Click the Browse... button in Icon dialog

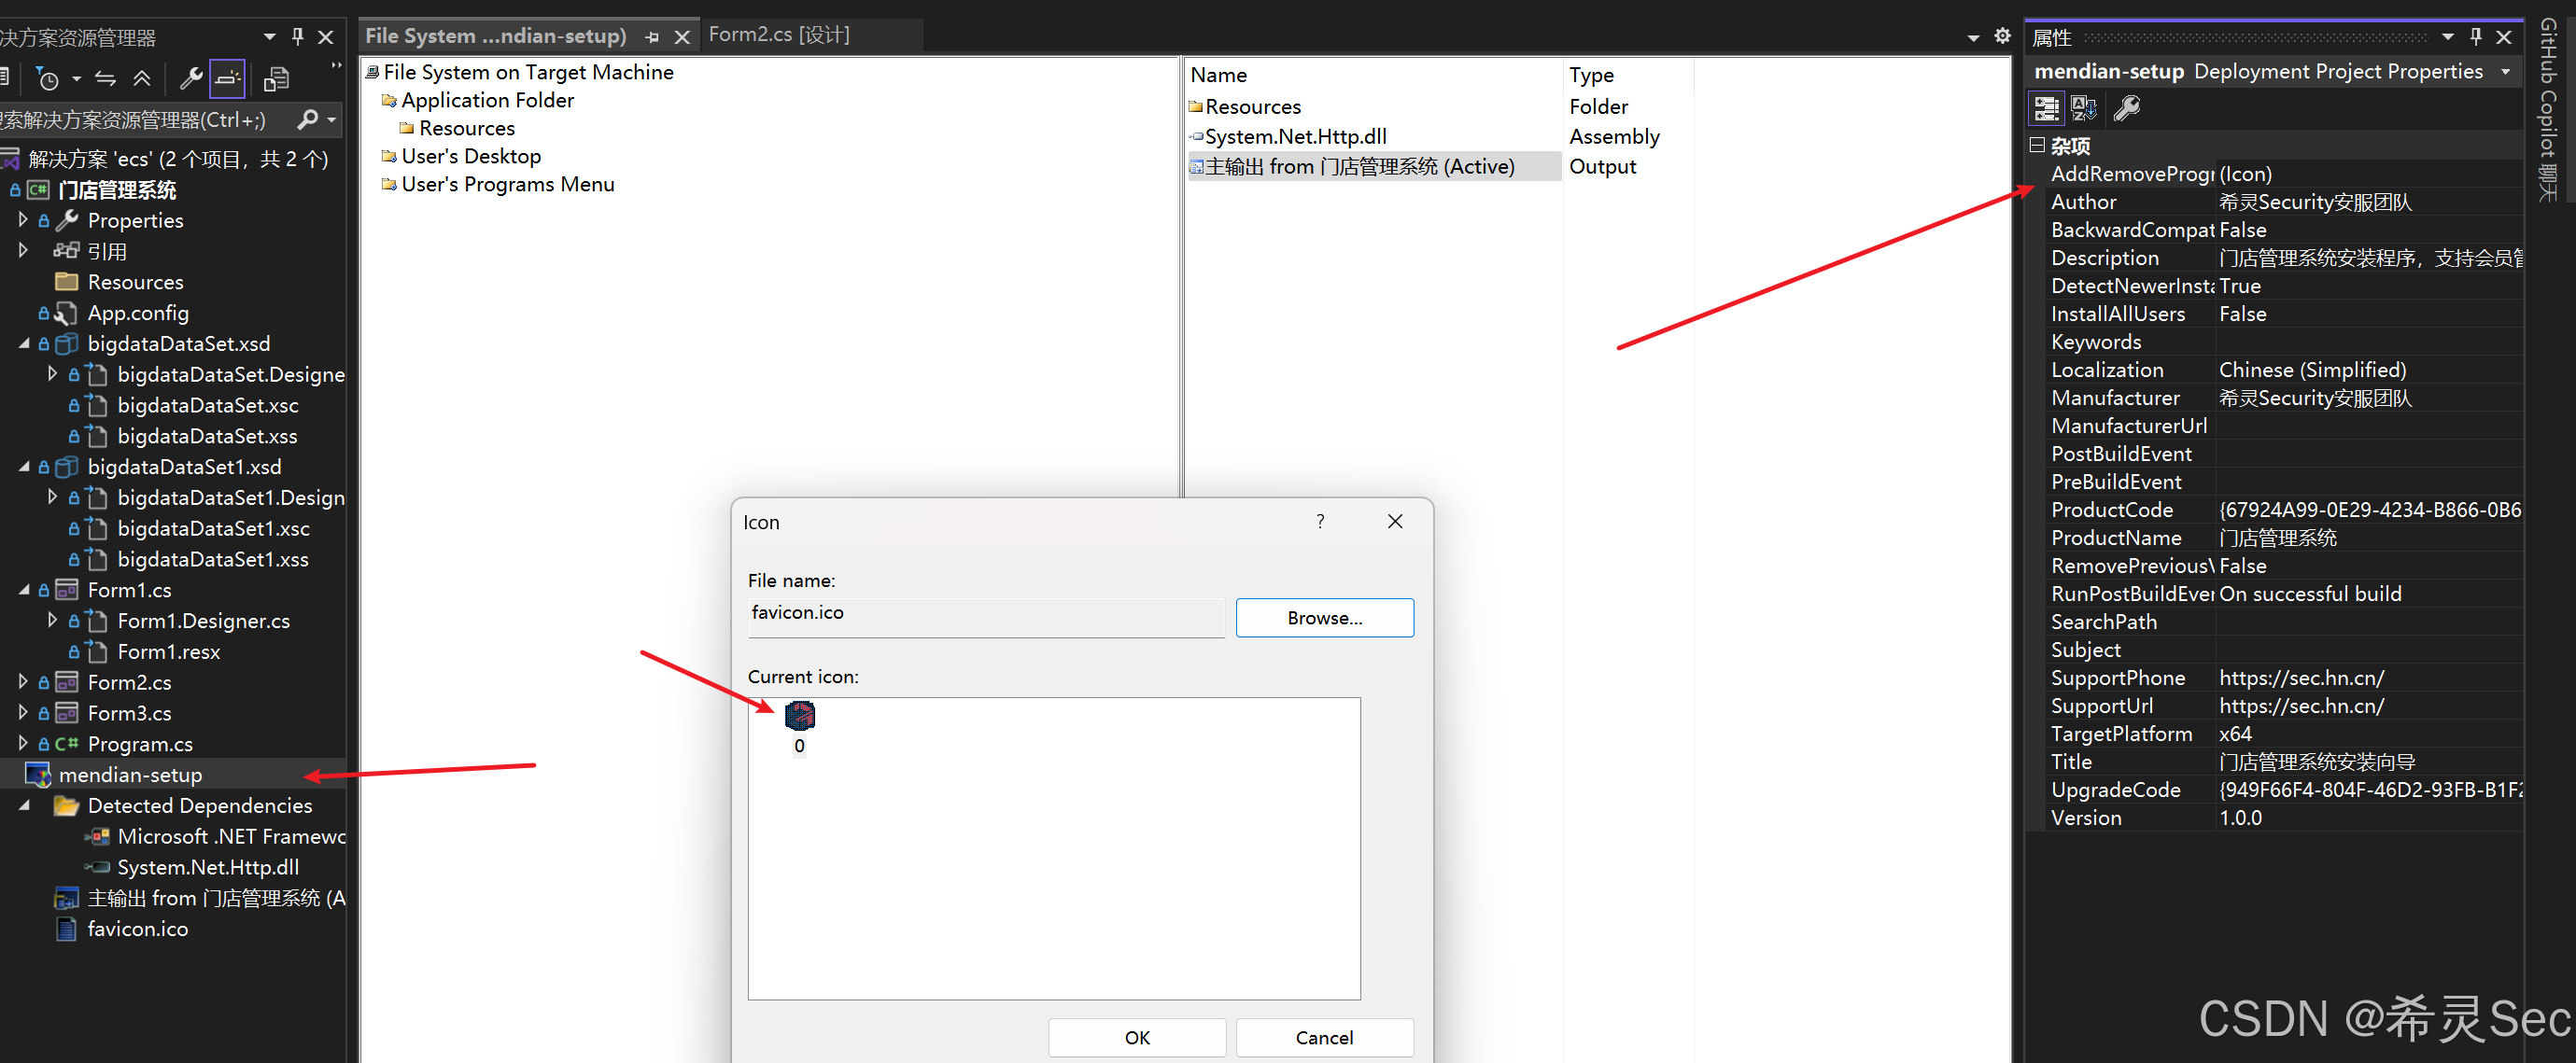pos(1324,618)
